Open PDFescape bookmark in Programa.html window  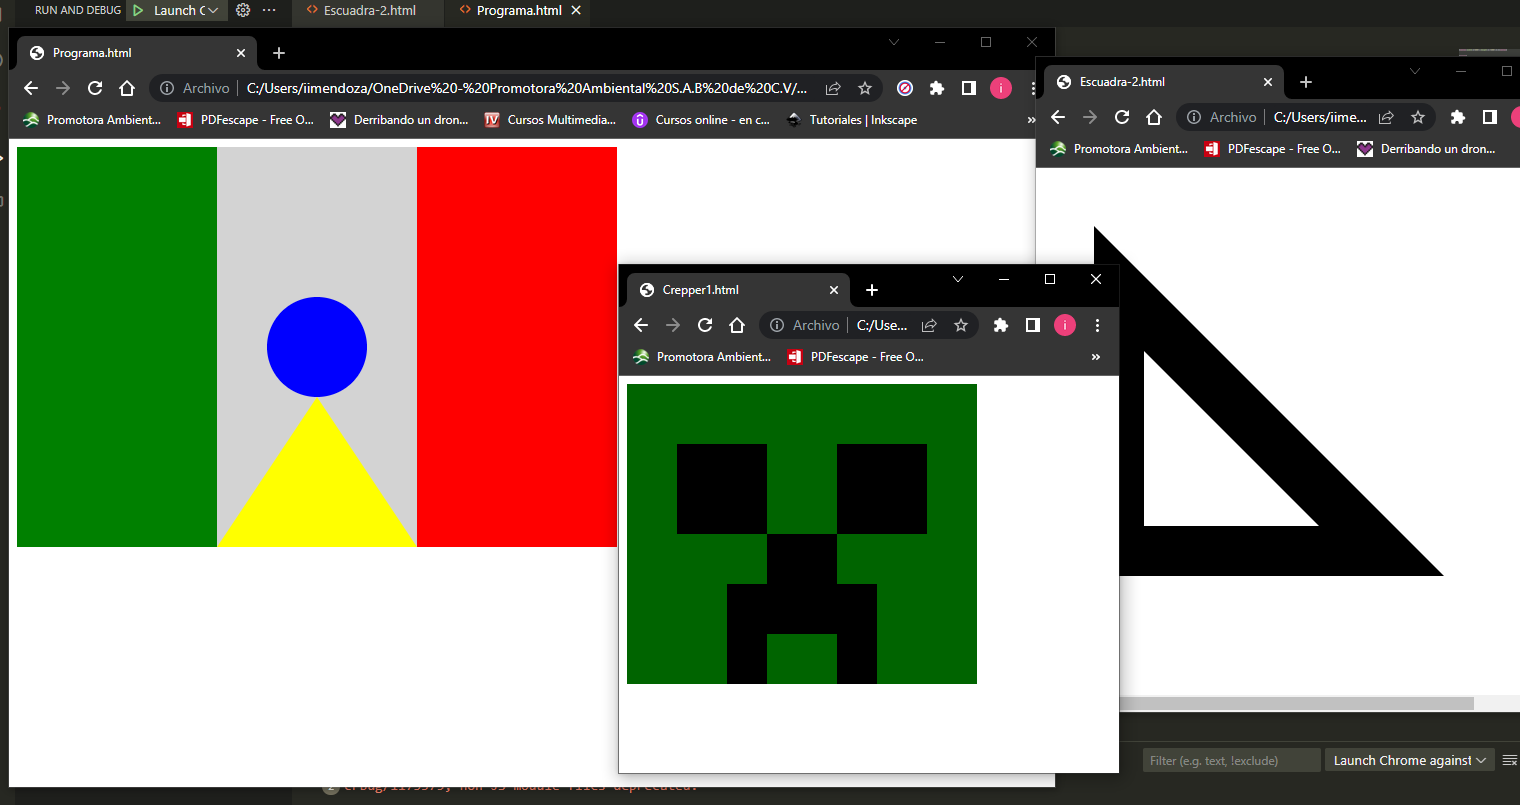(x=246, y=120)
